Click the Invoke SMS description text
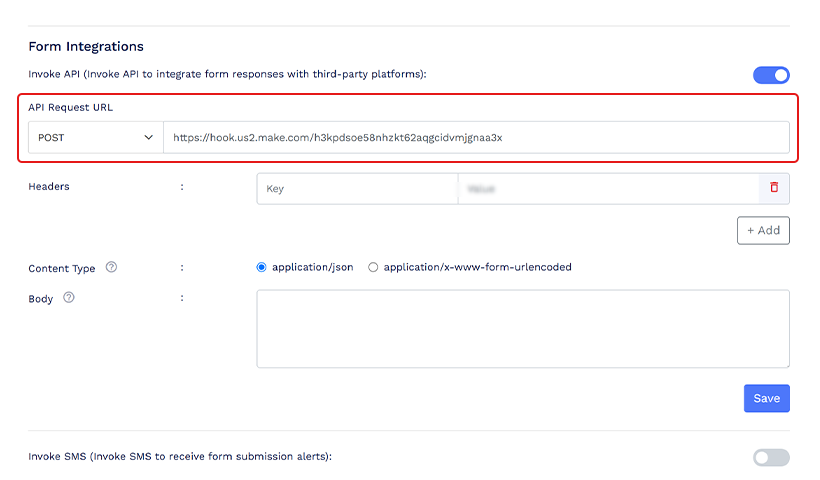This screenshot has width=820, height=480. (x=180, y=457)
